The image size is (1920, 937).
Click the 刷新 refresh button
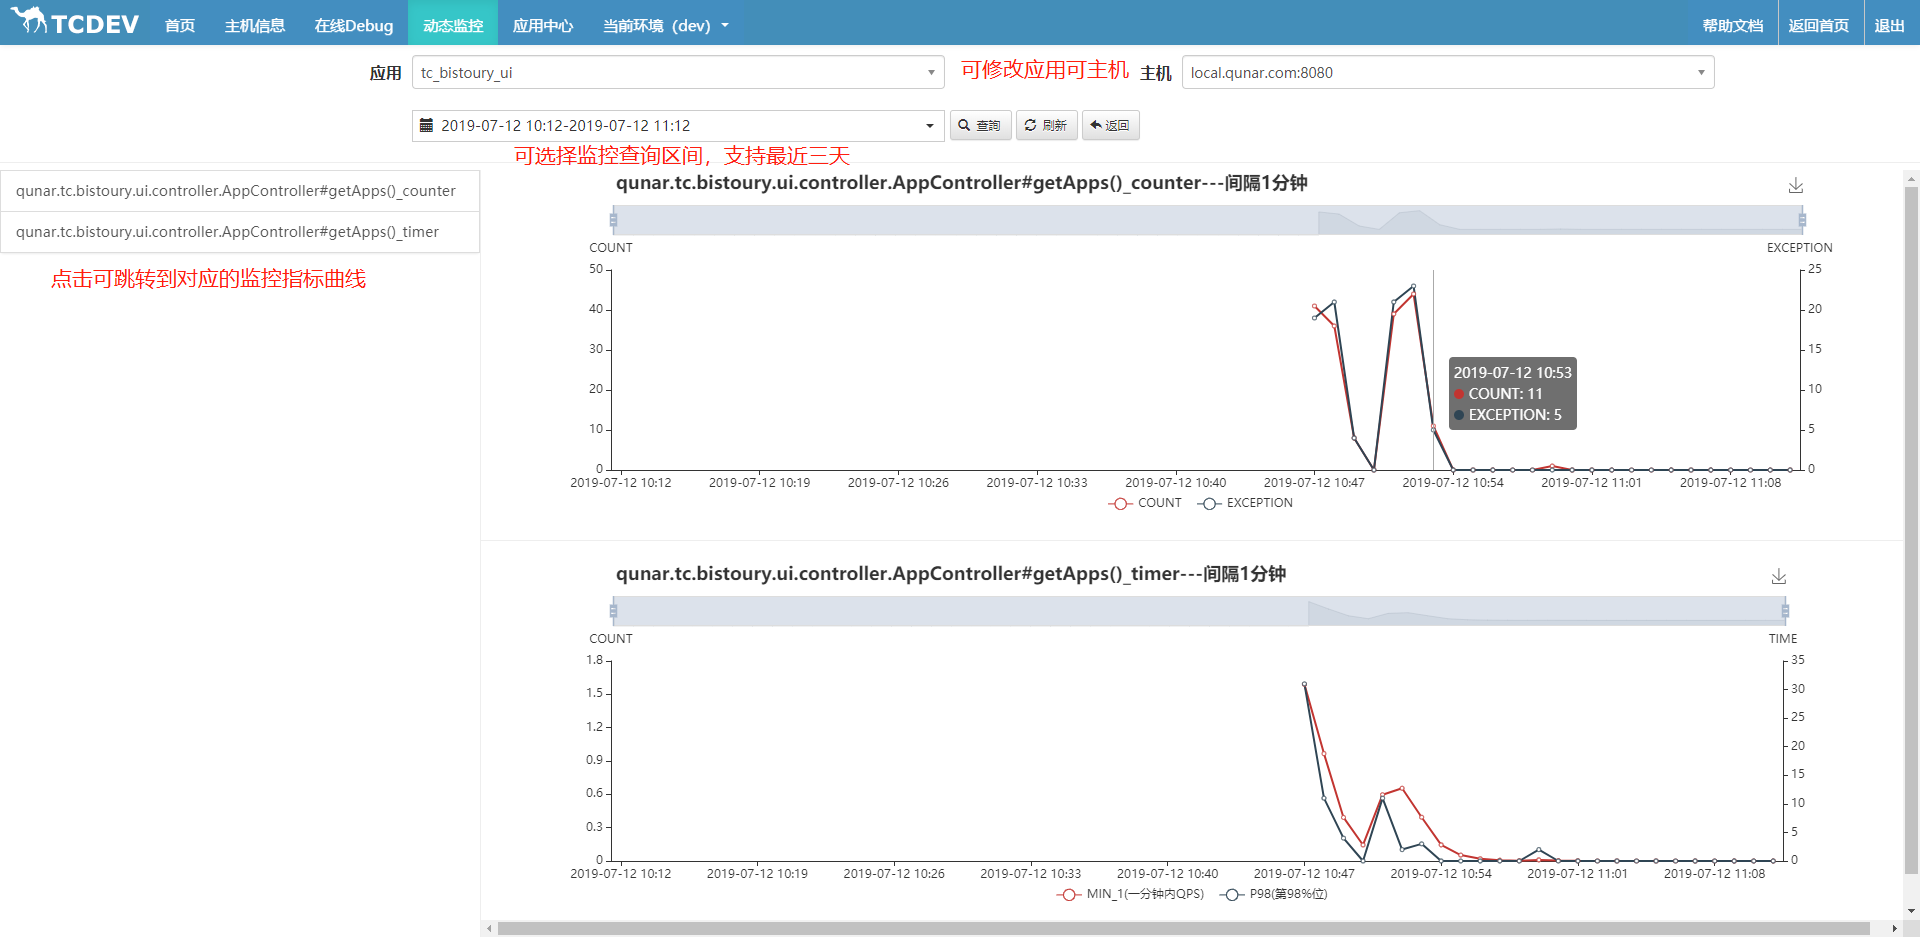click(x=1046, y=126)
